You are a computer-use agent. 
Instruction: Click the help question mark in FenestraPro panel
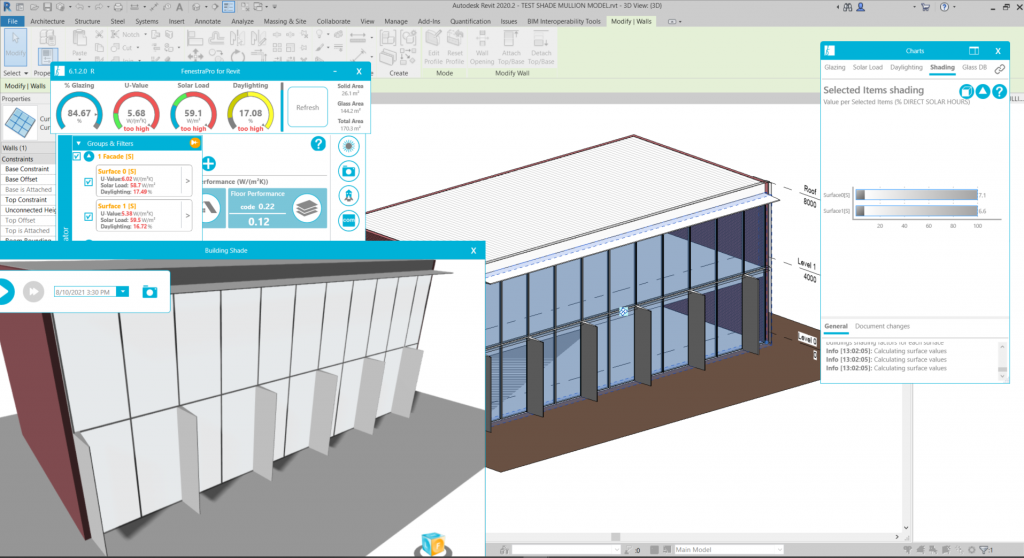pos(318,144)
